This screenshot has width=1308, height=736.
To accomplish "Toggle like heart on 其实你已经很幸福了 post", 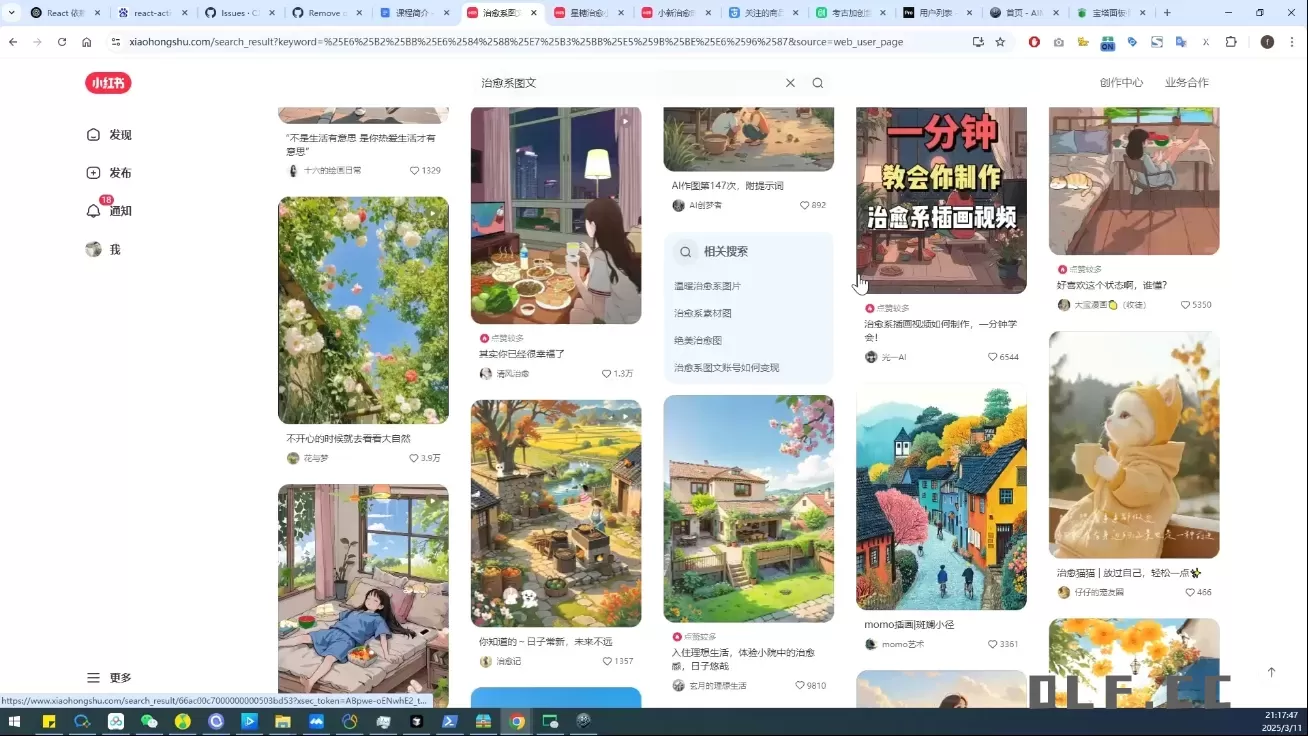I will pyautogui.click(x=607, y=373).
